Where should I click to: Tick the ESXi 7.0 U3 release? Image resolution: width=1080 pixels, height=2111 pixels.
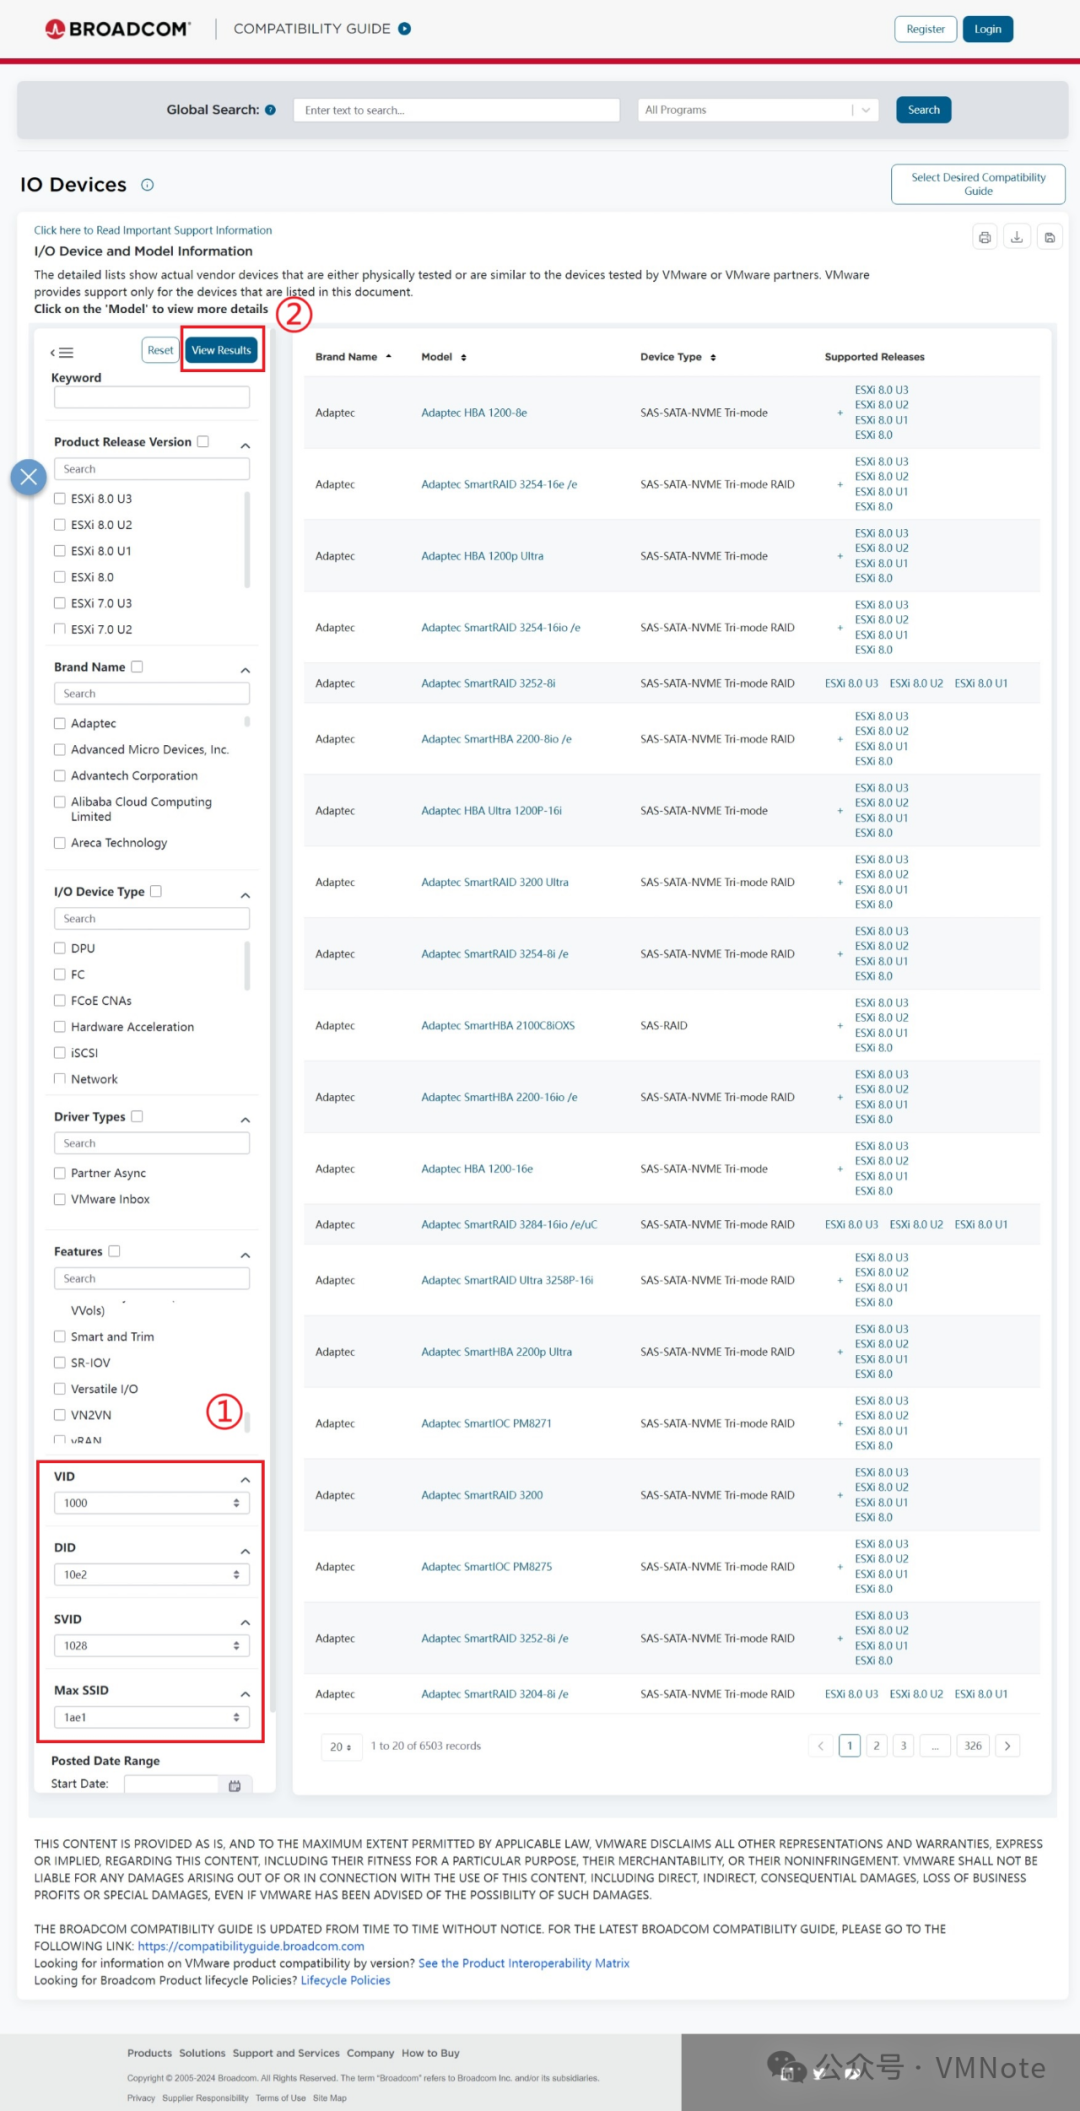coord(60,603)
